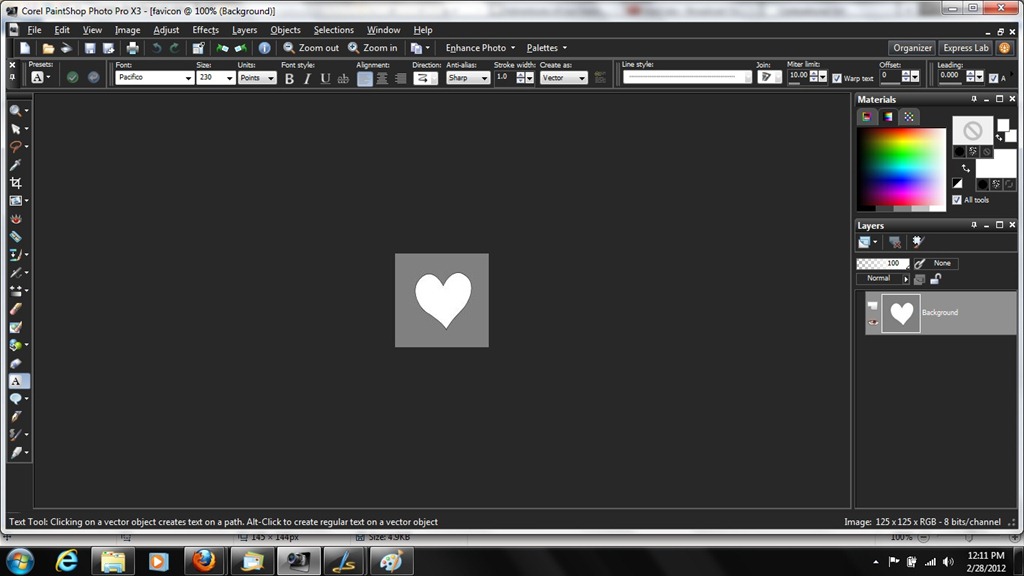
Task: Click the Bold font style button
Action: click(x=289, y=78)
